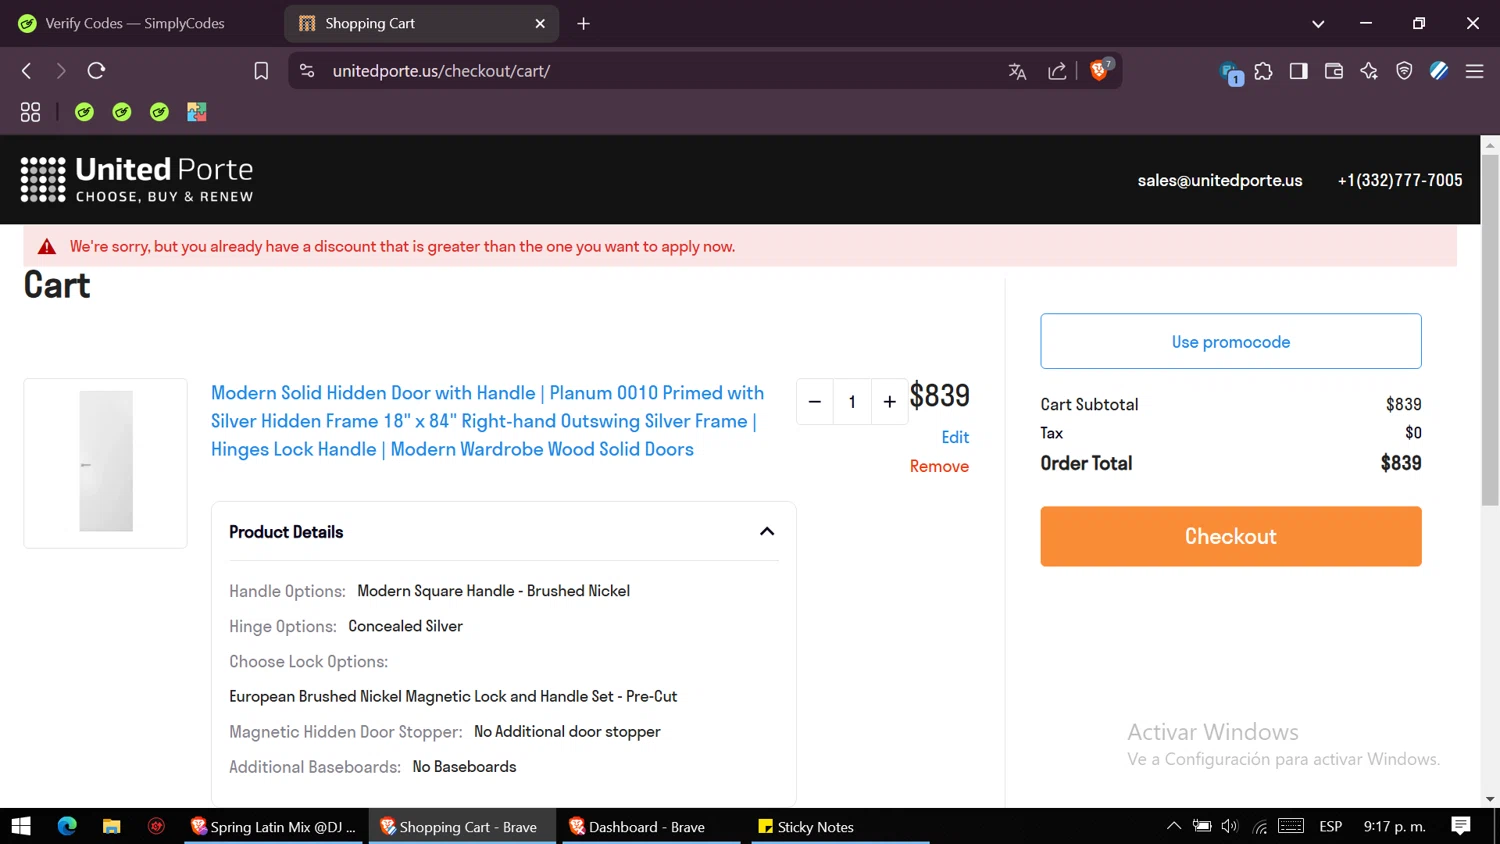Image resolution: width=1500 pixels, height=844 pixels.
Task: Switch to Dashboard - Brave taskbar window
Action: [x=650, y=826]
